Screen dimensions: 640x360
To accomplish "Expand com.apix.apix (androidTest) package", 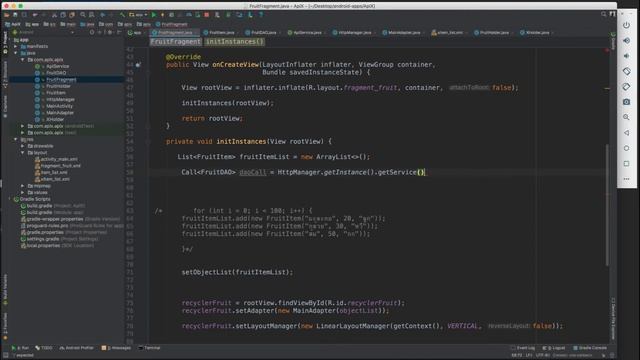I will coord(23,126).
